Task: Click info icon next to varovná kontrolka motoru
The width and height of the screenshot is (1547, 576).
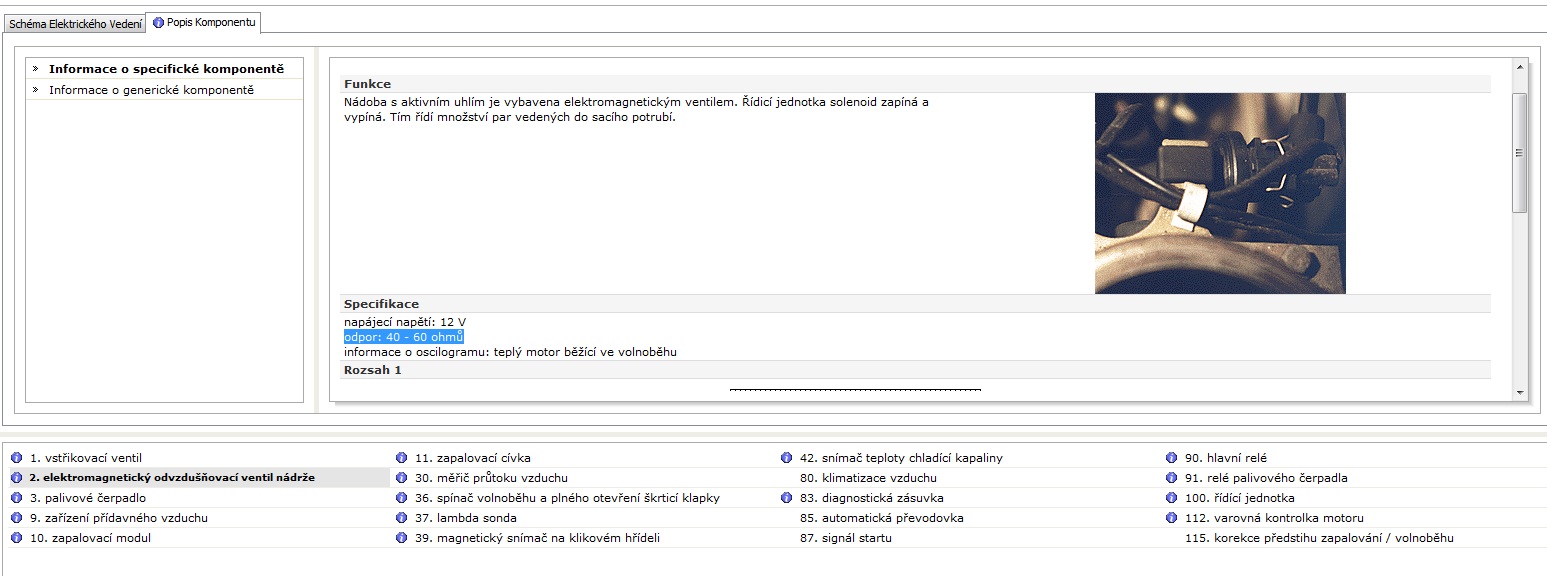Action: [1171, 518]
